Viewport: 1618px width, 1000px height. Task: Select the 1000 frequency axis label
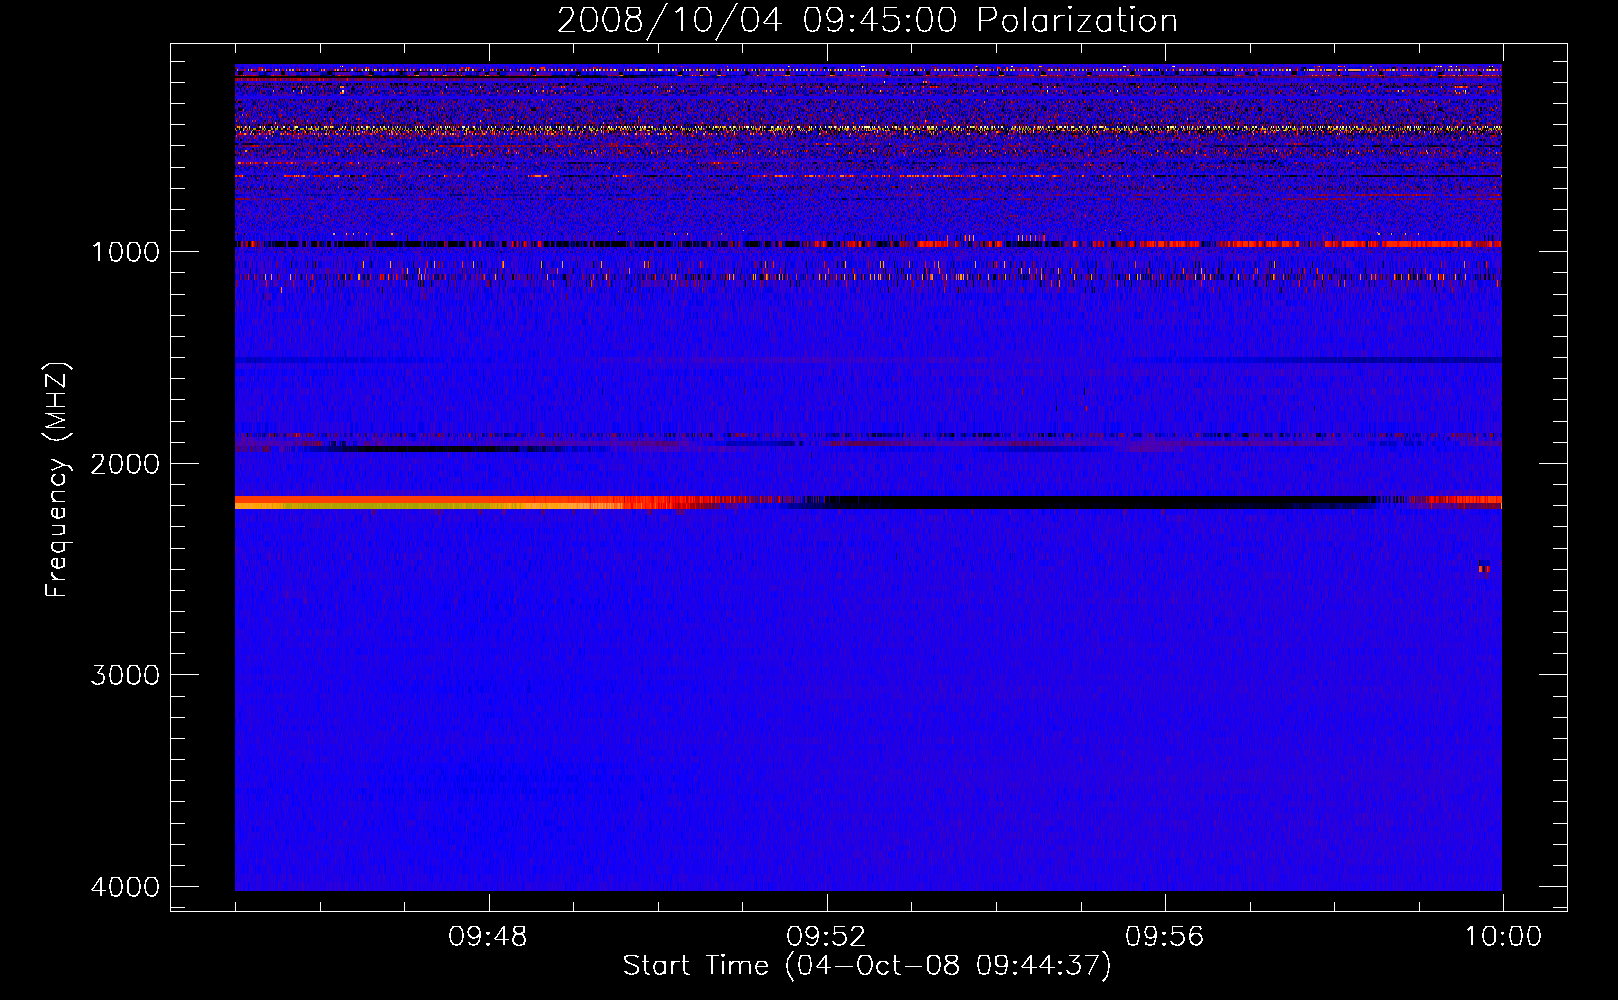[125, 252]
